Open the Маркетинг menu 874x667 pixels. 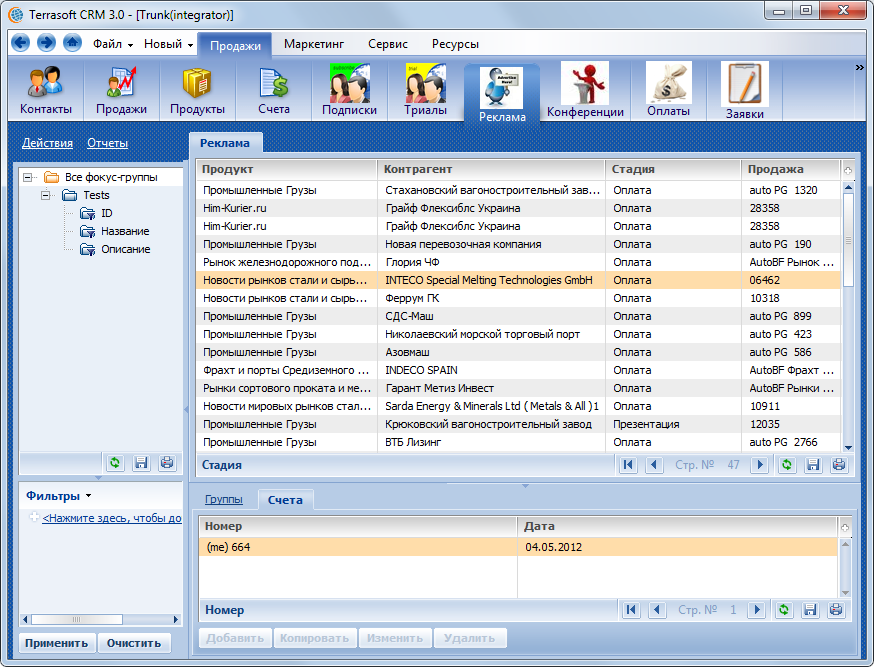pyautogui.click(x=314, y=44)
